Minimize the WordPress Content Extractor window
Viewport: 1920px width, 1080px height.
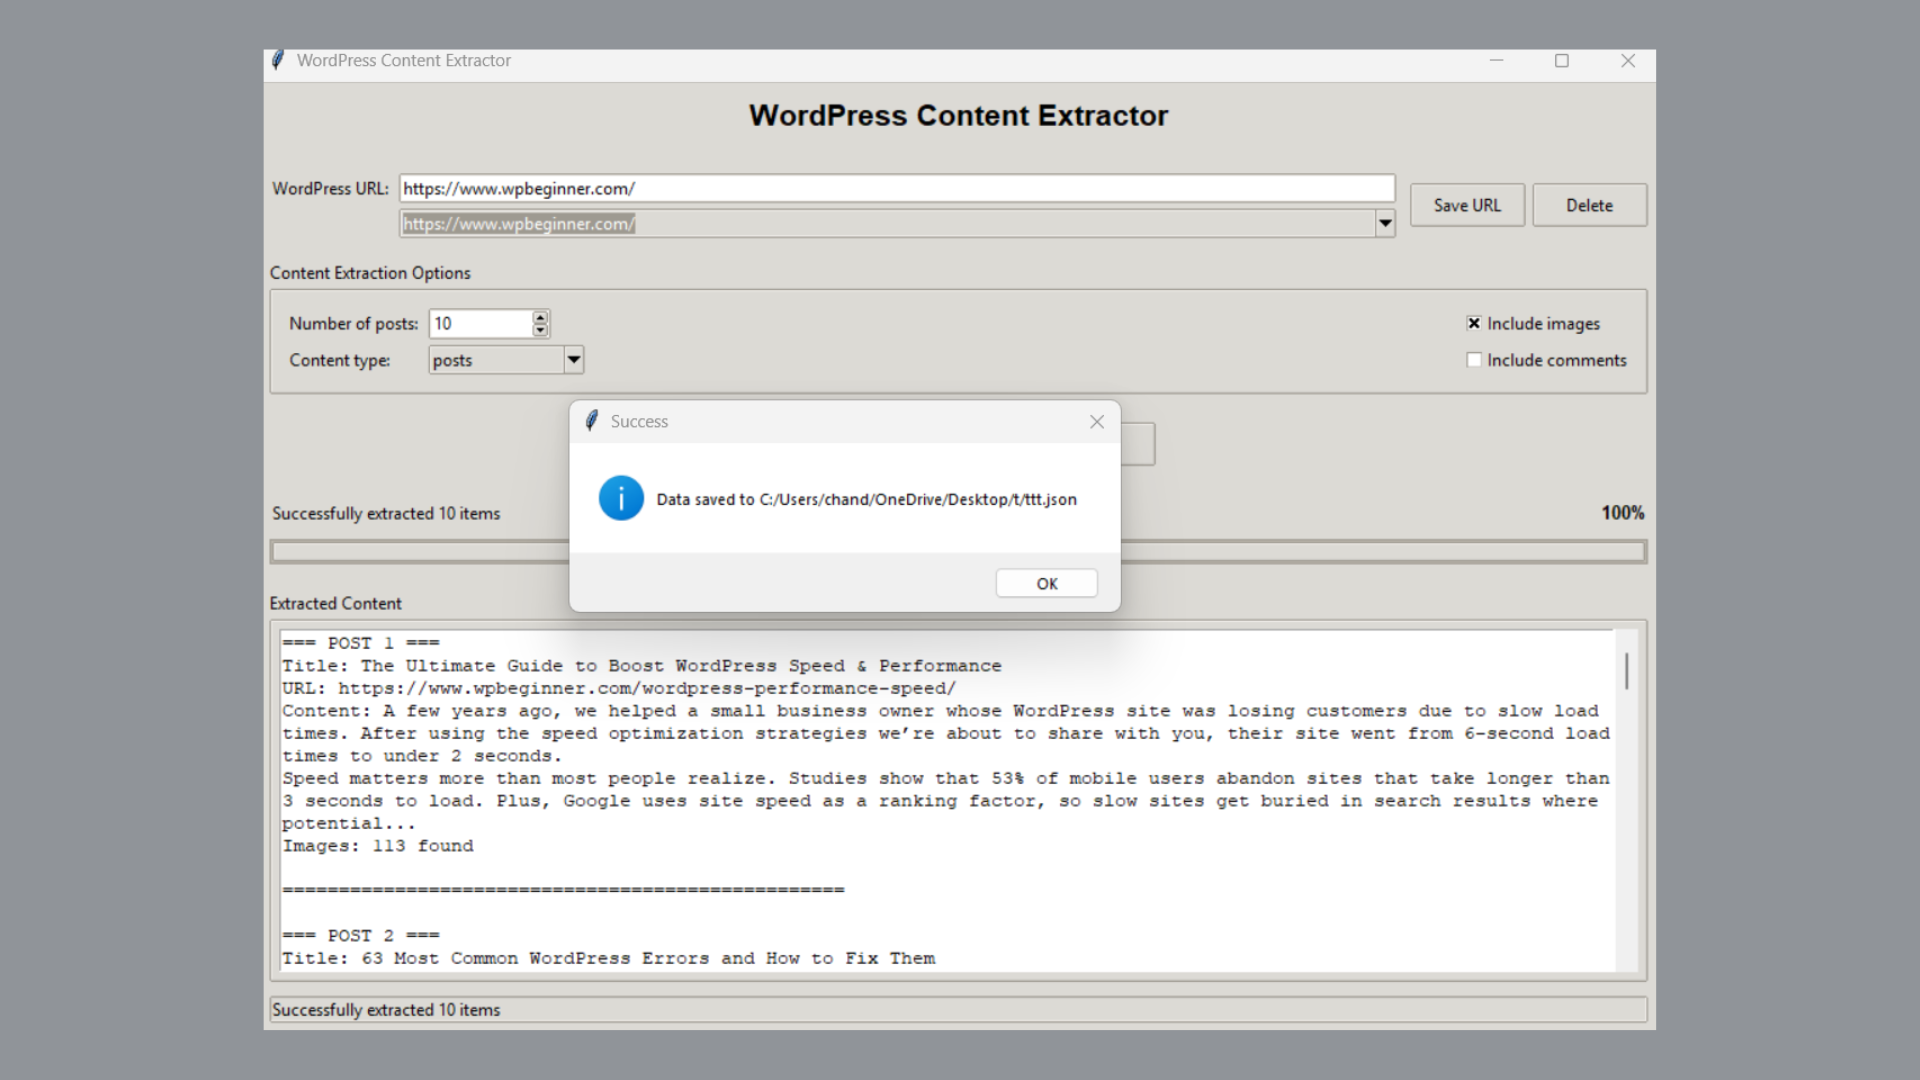[x=1496, y=61]
